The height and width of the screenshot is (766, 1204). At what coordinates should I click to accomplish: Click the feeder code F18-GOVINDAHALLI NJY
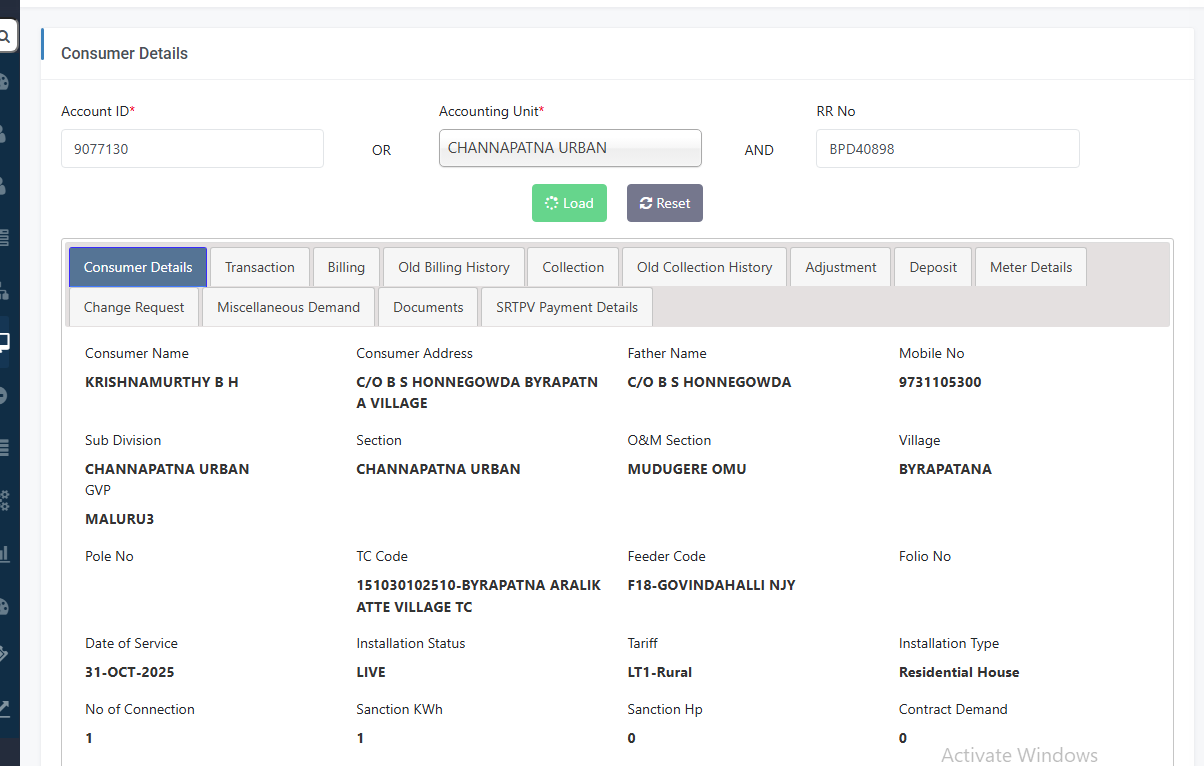click(x=712, y=585)
